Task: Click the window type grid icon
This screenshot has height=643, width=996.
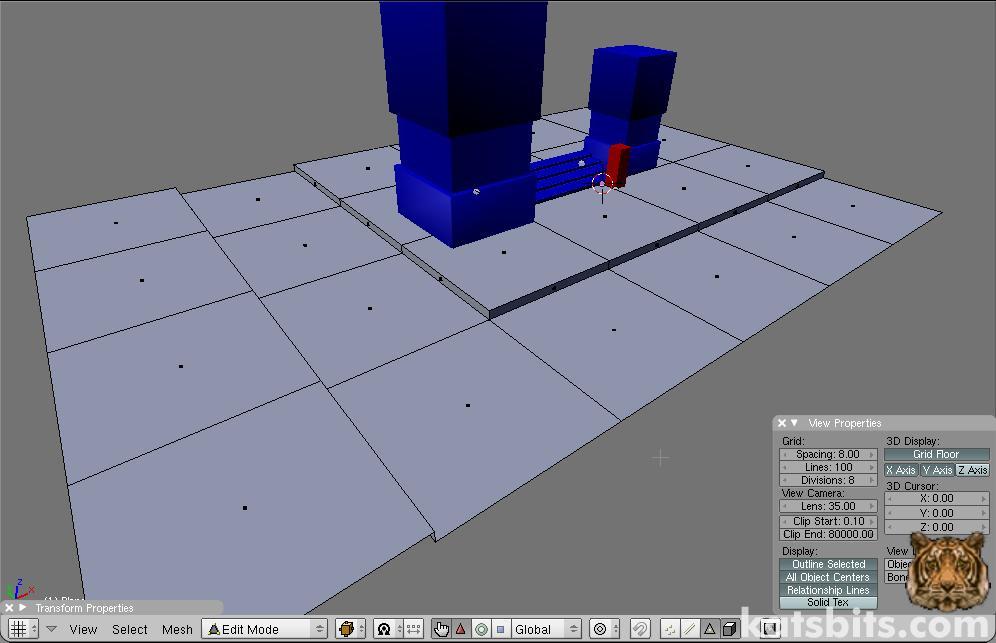Action: pos(18,629)
